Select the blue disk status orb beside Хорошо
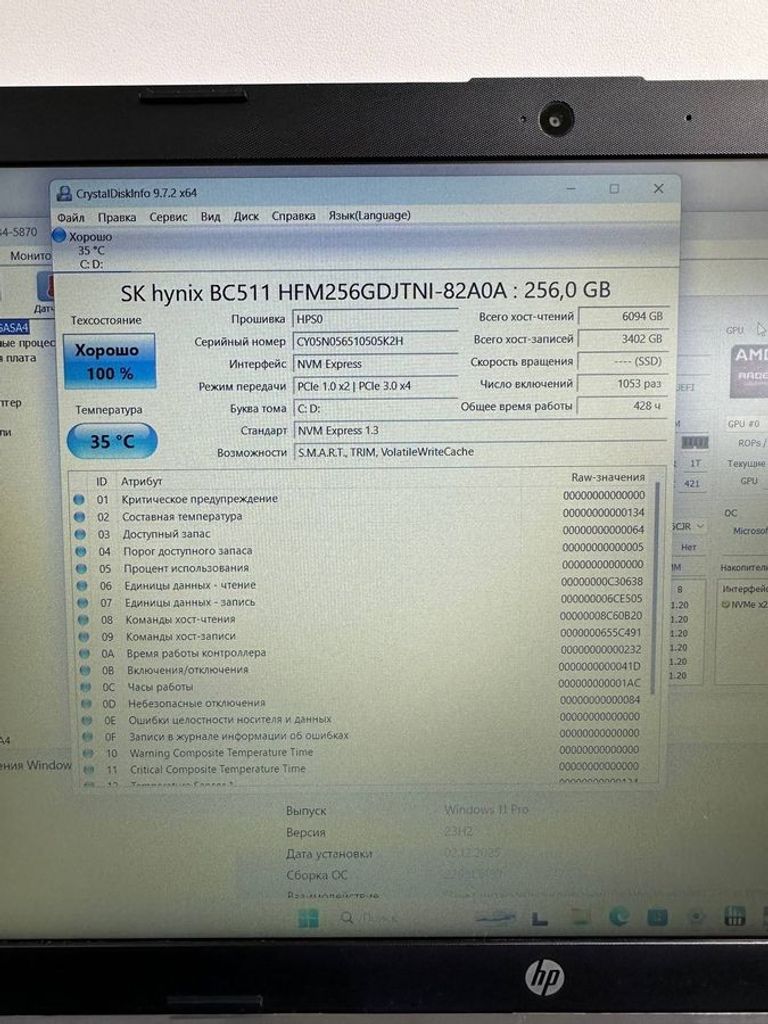The image size is (768, 1024). coord(59,235)
